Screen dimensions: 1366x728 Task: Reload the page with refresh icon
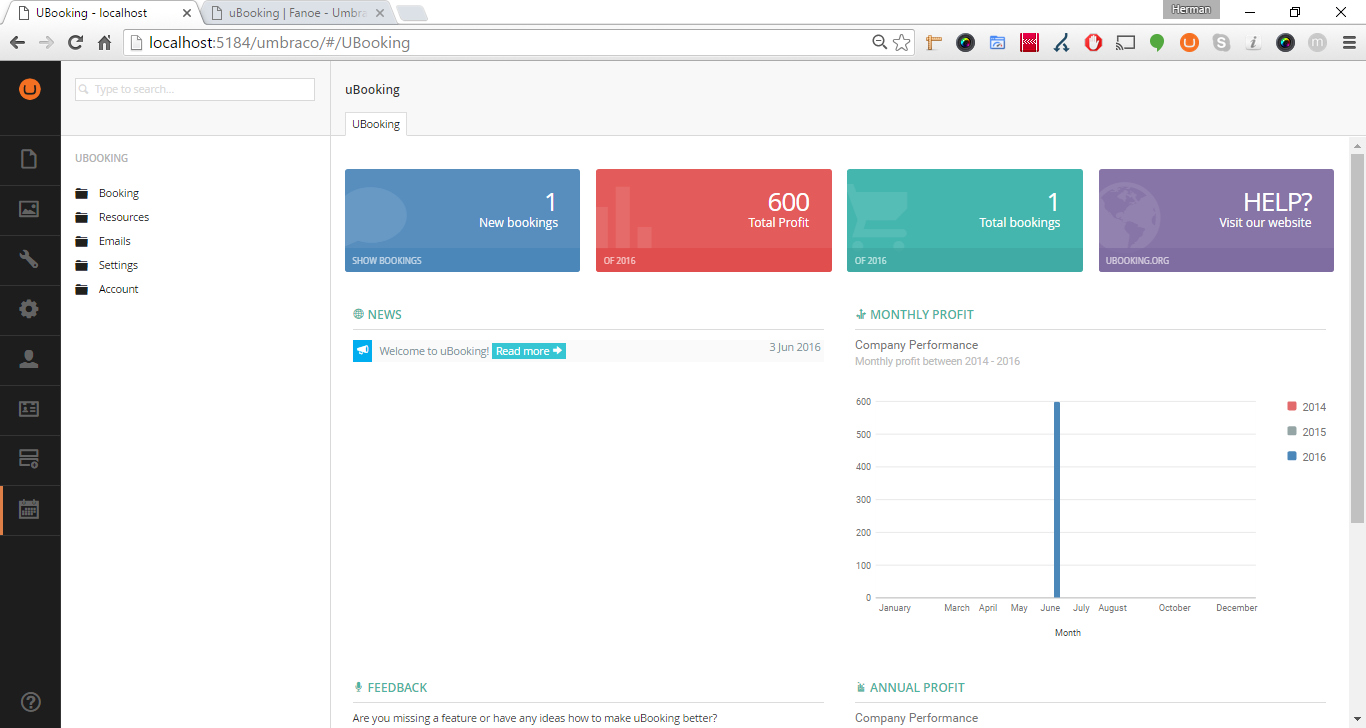coord(75,43)
